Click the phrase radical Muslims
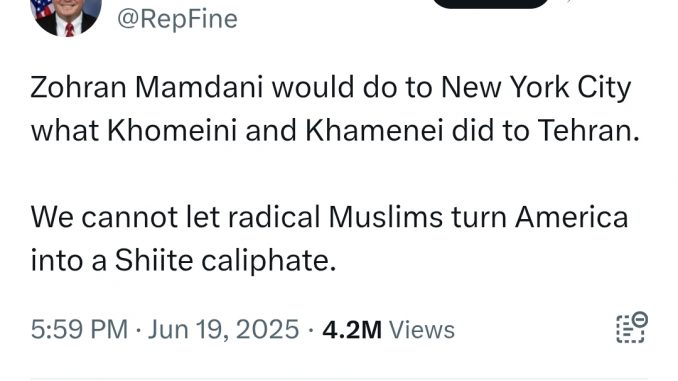678x381 pixels. [x=336, y=217]
